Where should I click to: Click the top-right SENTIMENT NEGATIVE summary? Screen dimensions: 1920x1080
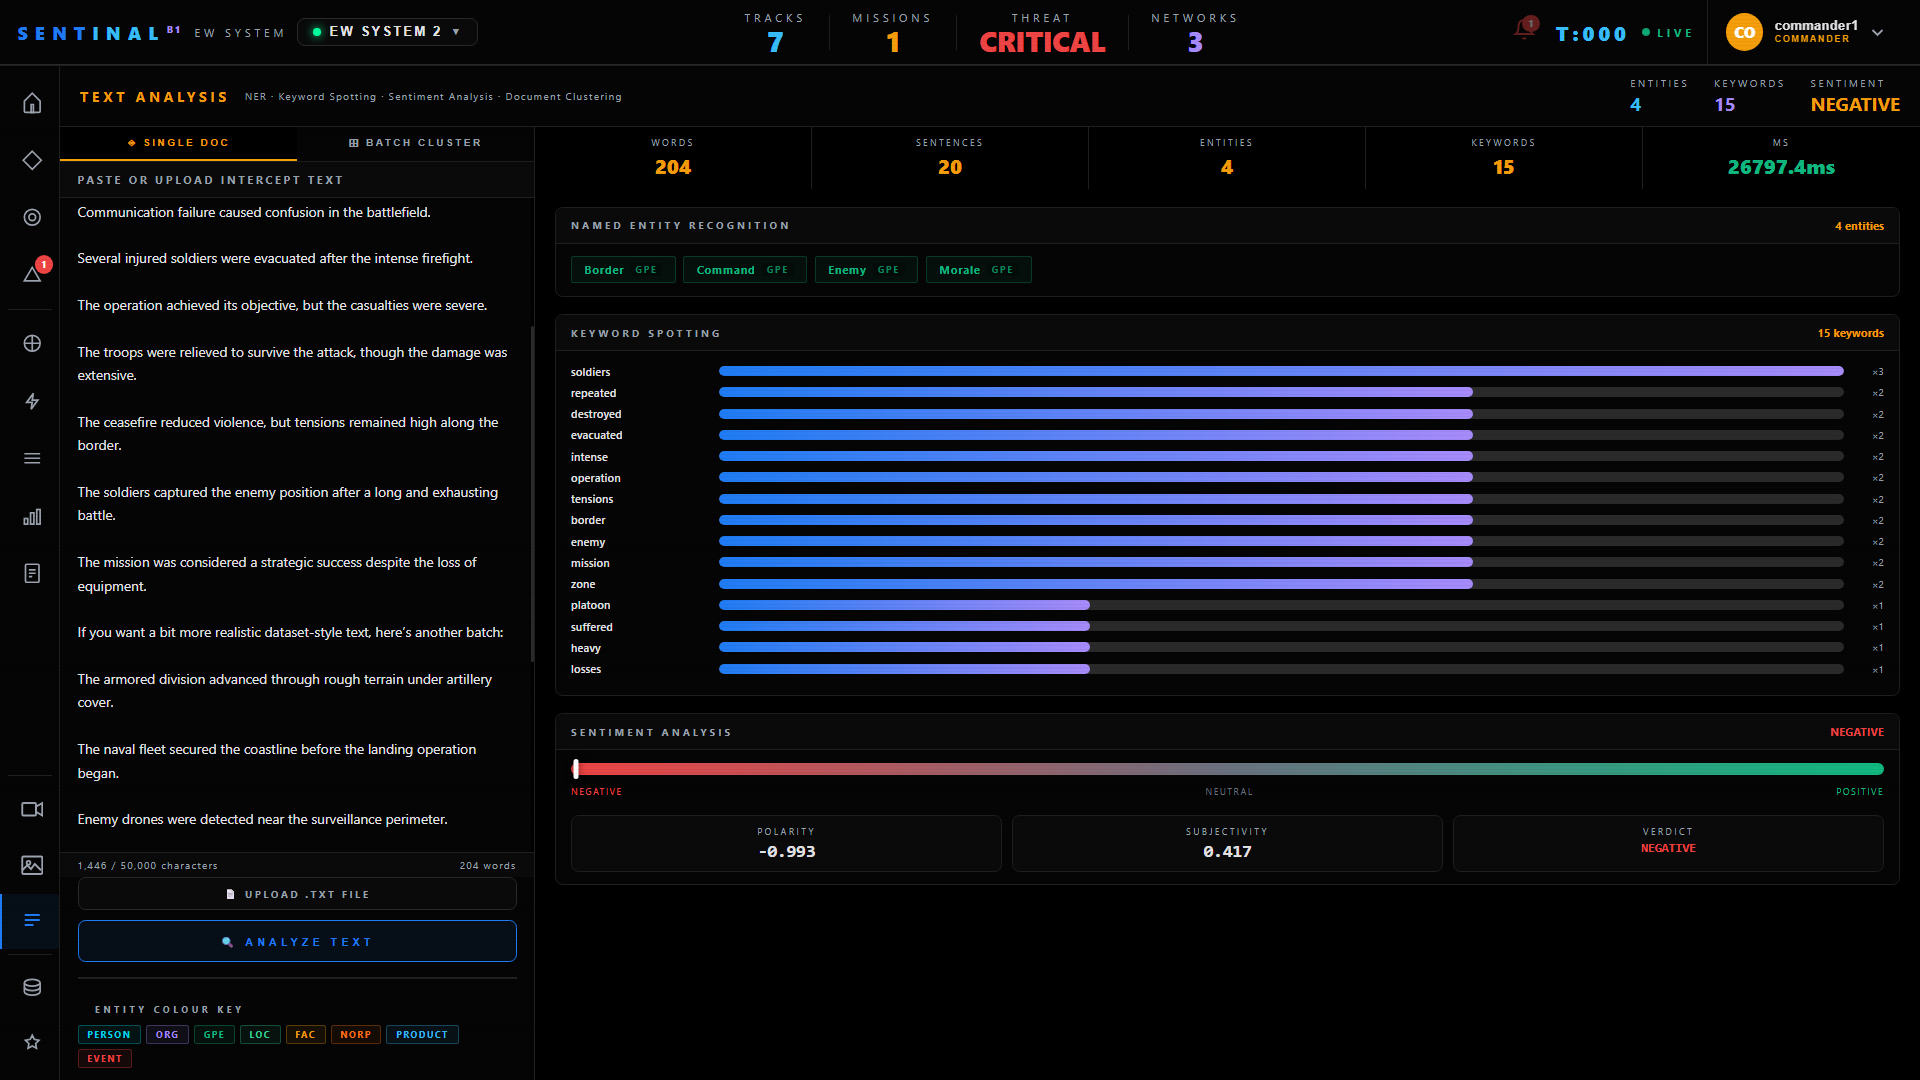tap(1855, 96)
